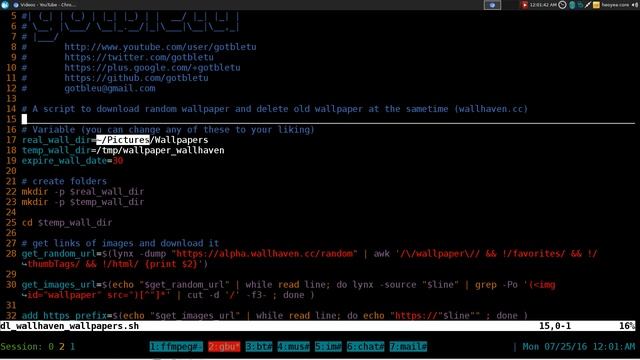The height and width of the screenshot is (360, 640).
Task: Click the /Wallpapers path segment on line 17
Action: [x=179, y=140]
